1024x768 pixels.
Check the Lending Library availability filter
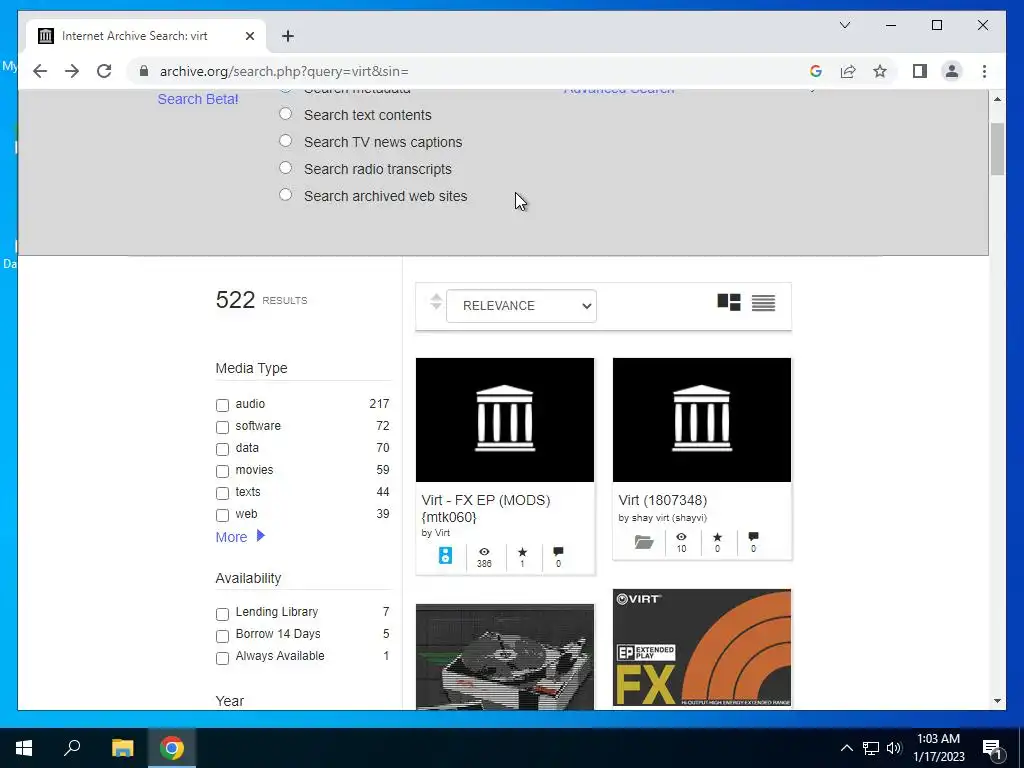(222, 614)
